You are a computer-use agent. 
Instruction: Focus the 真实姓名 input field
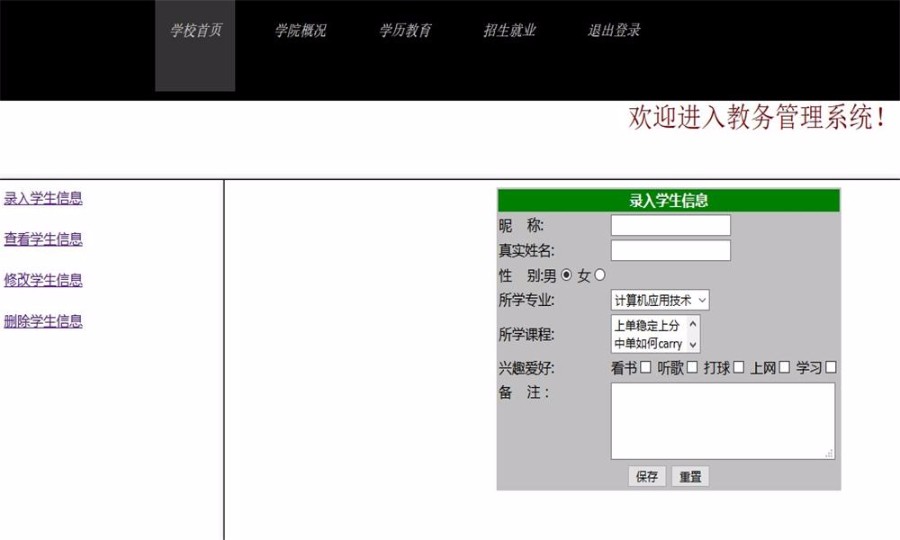(x=670, y=251)
